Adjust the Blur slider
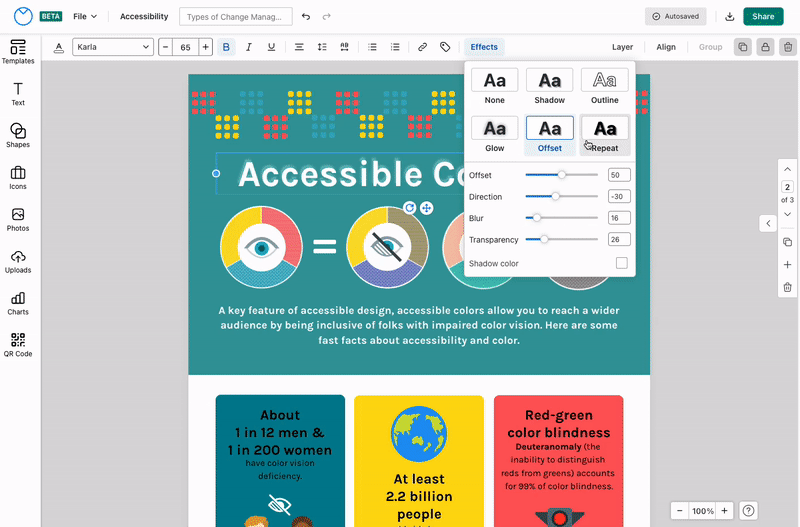The width and height of the screenshot is (800, 527). tap(561, 217)
